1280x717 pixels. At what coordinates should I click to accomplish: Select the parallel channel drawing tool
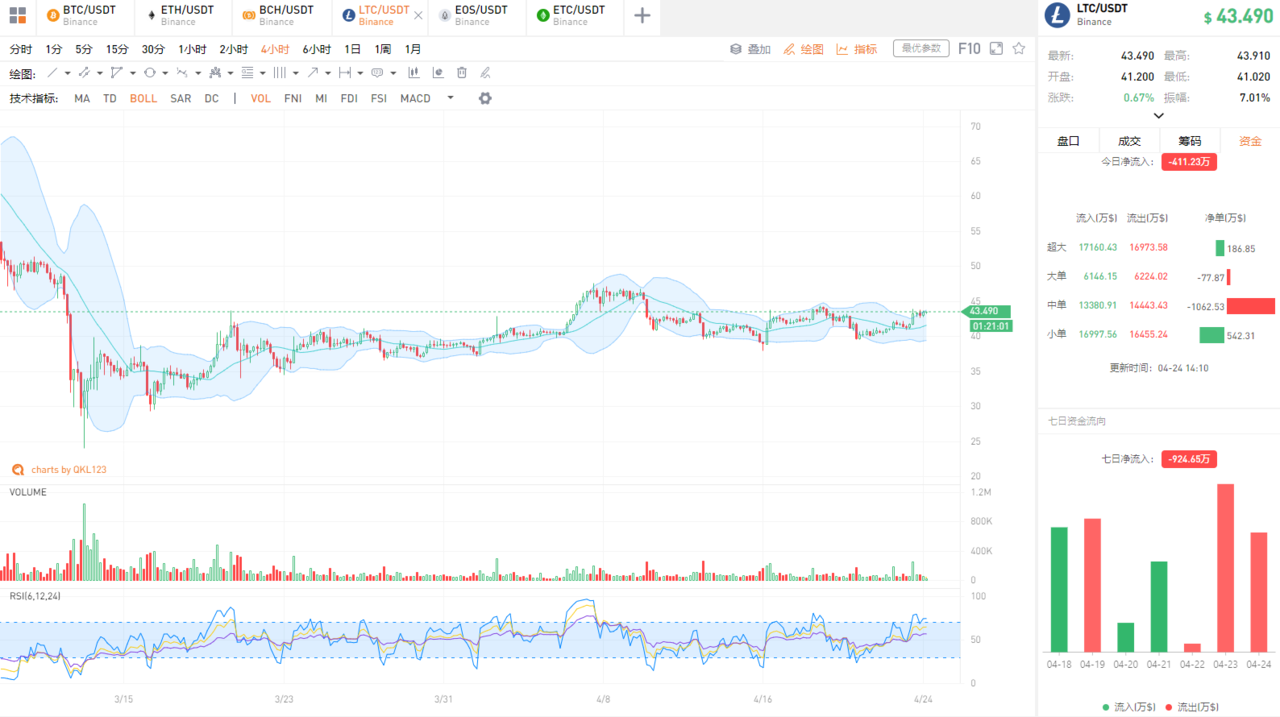point(84,73)
